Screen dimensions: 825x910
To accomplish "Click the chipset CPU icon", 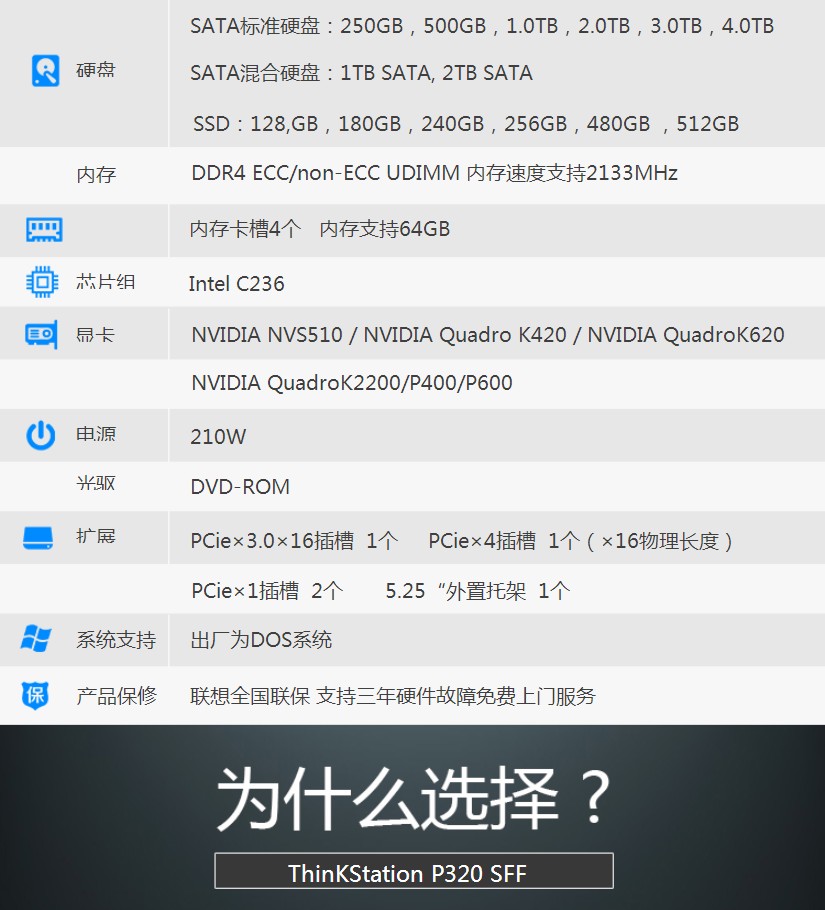I will 42,282.
